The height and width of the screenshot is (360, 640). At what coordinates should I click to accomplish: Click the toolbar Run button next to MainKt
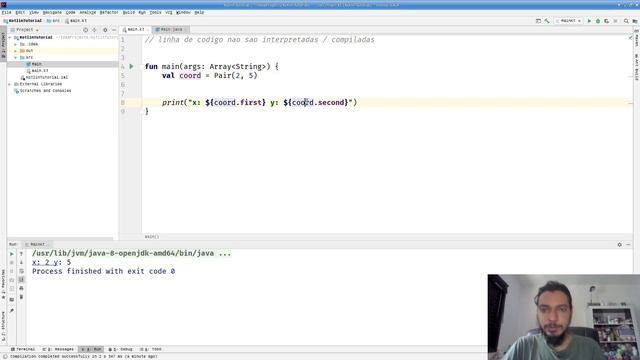click(x=589, y=21)
